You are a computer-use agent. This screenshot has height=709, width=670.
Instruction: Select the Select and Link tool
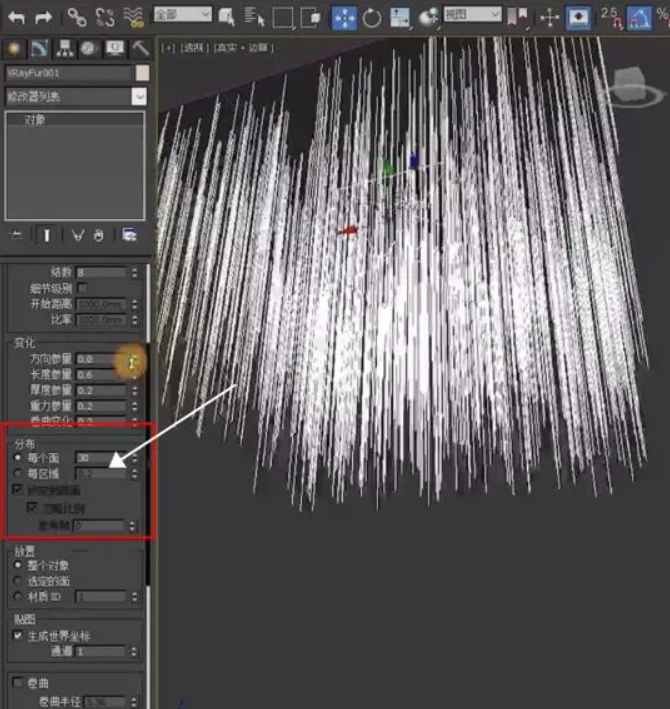77,17
